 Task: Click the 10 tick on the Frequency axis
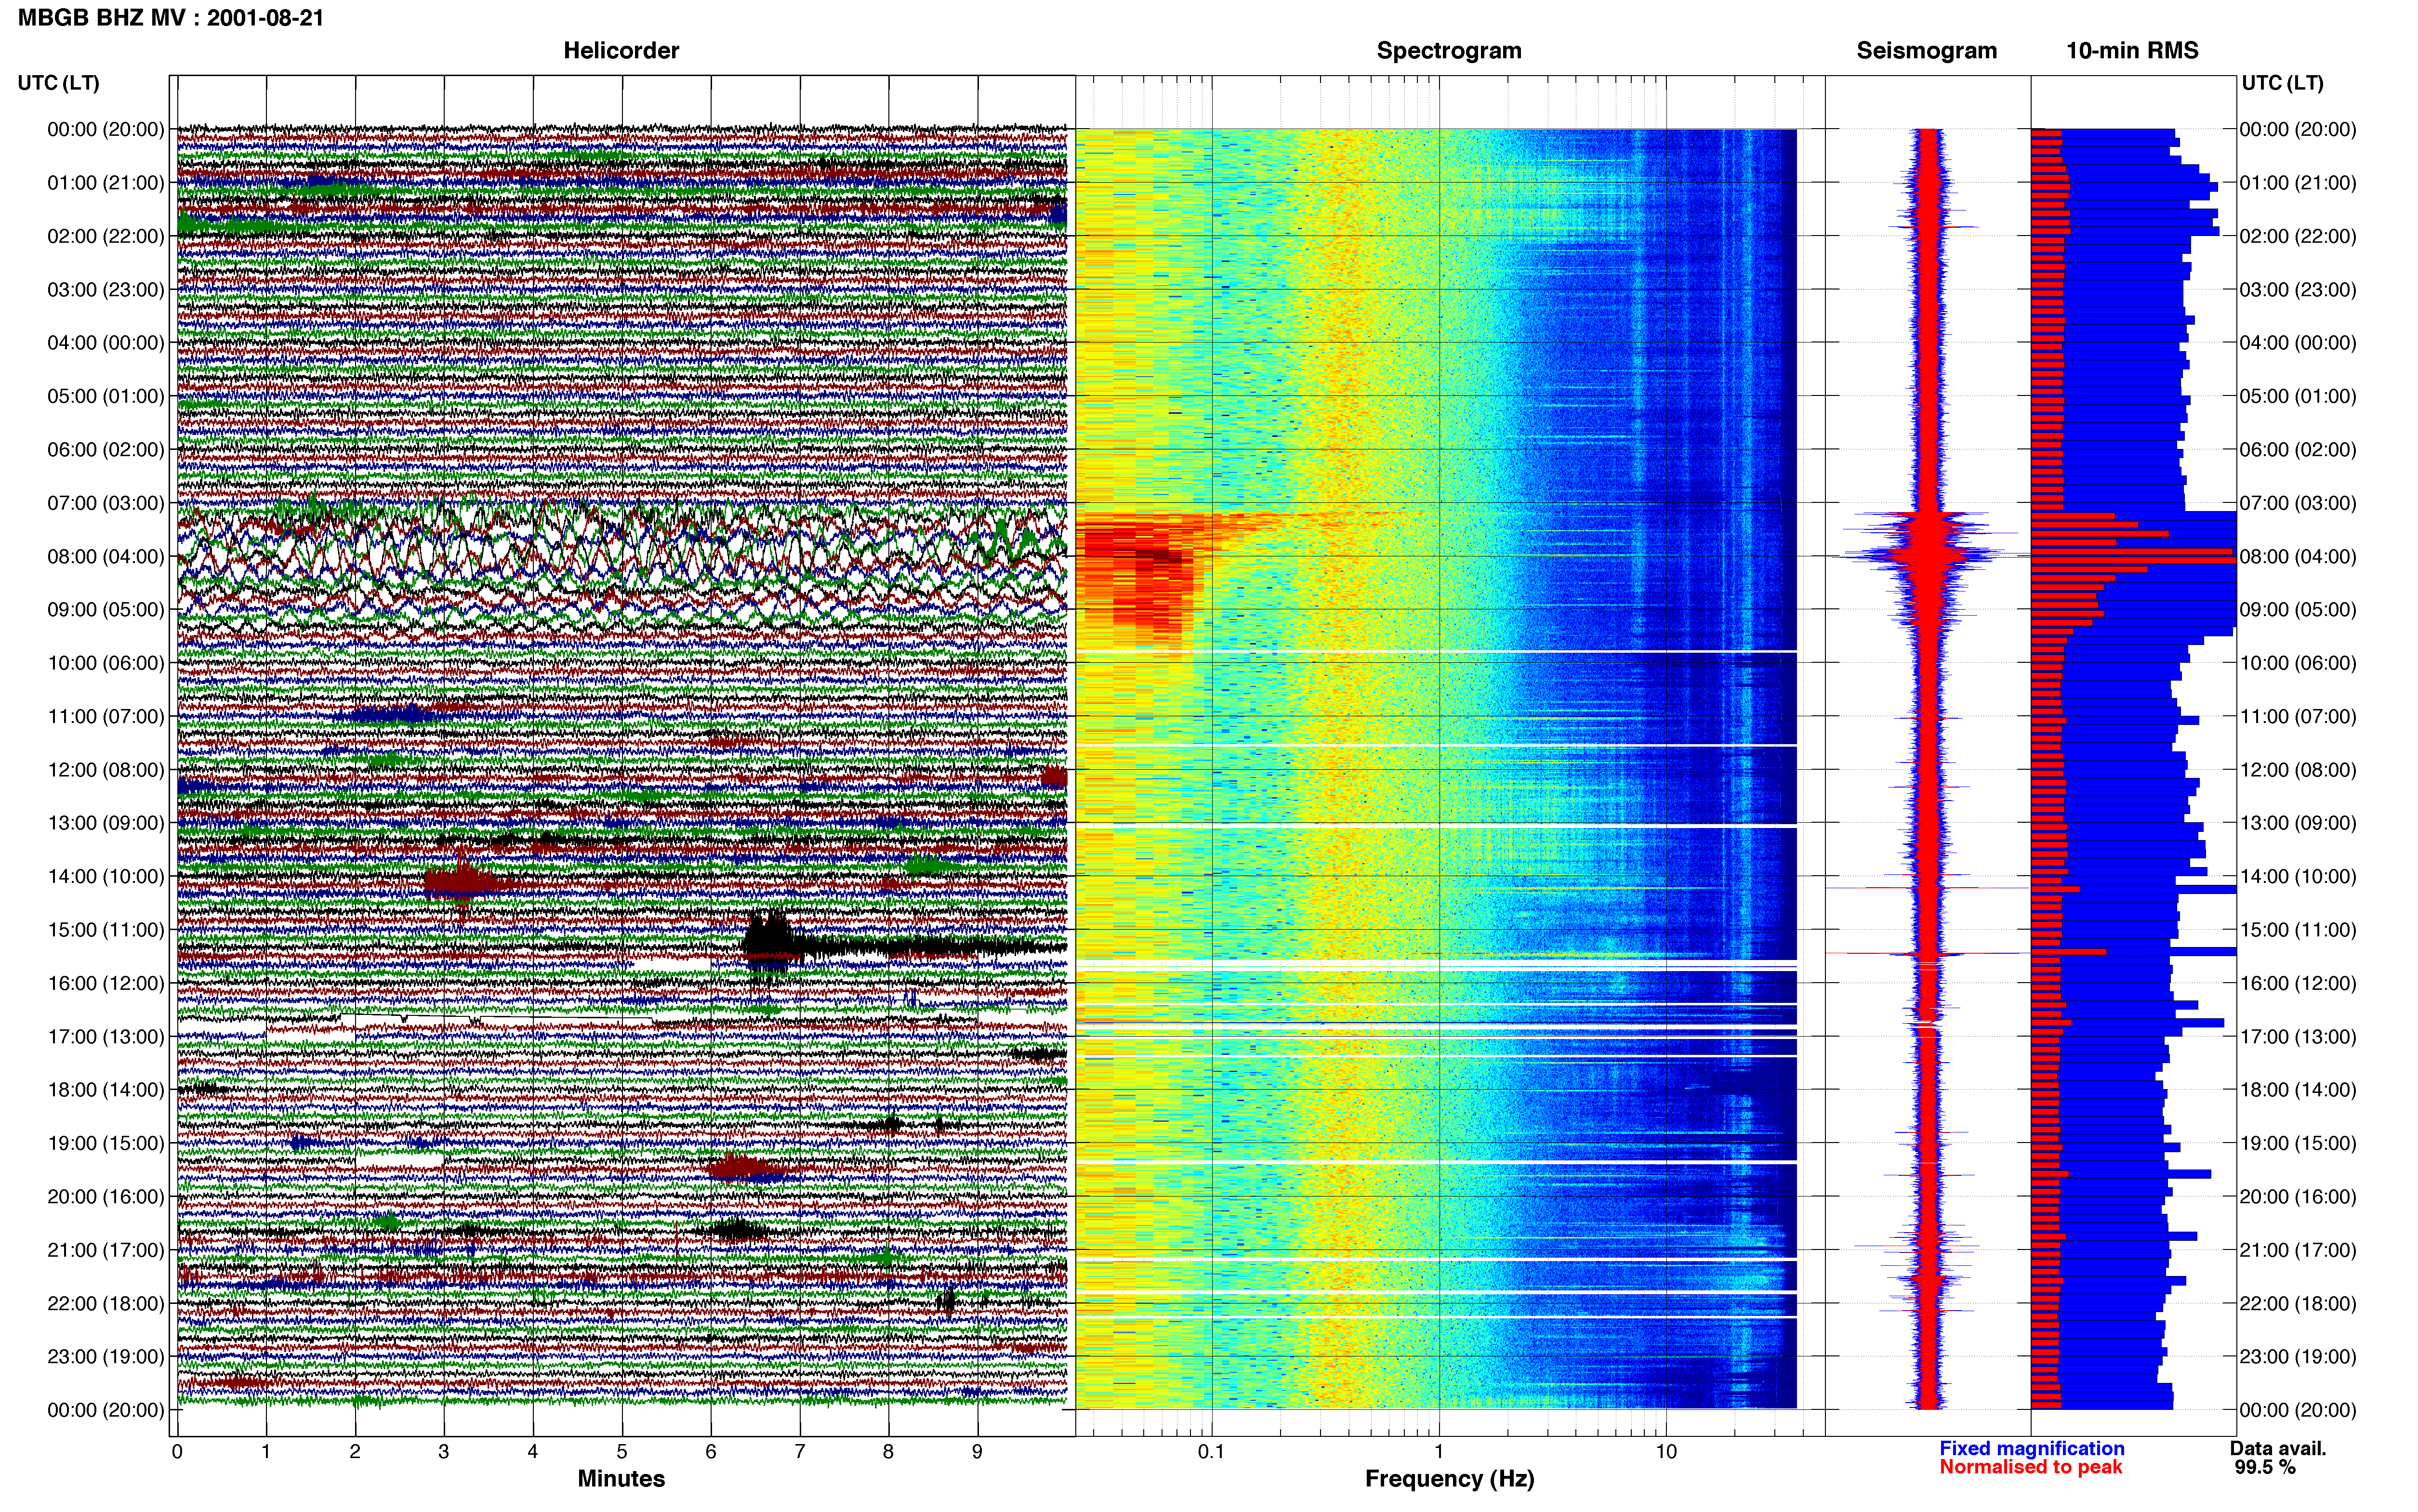click(x=1666, y=1451)
